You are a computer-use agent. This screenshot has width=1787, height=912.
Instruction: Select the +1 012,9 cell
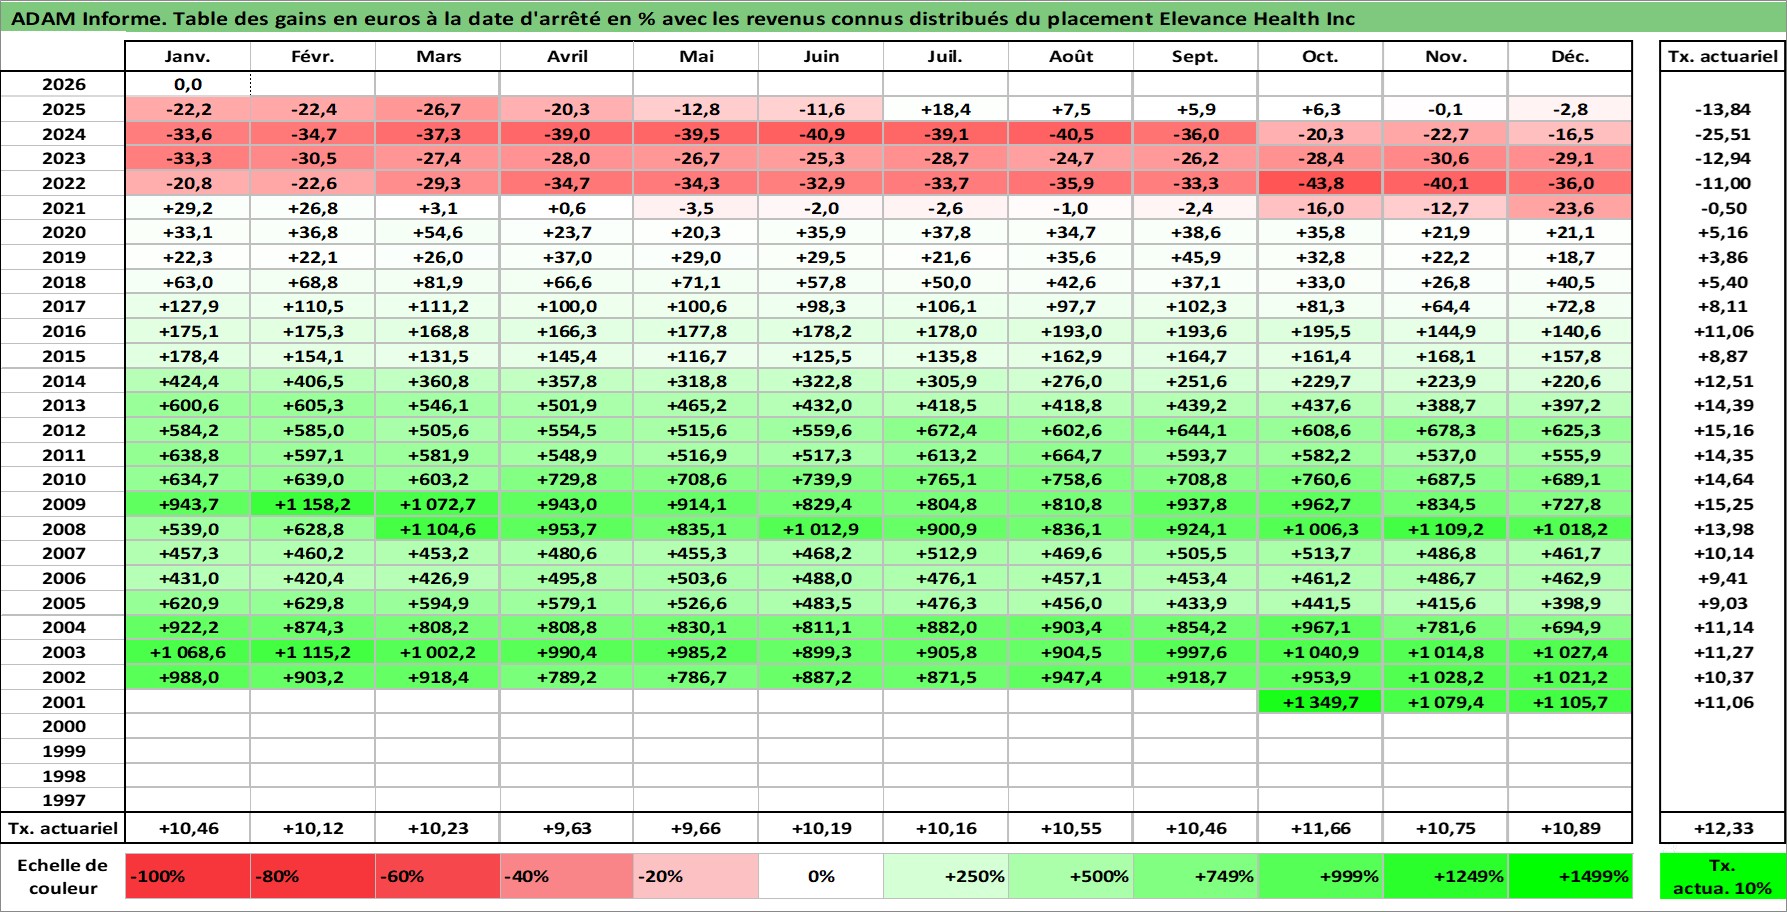click(821, 529)
